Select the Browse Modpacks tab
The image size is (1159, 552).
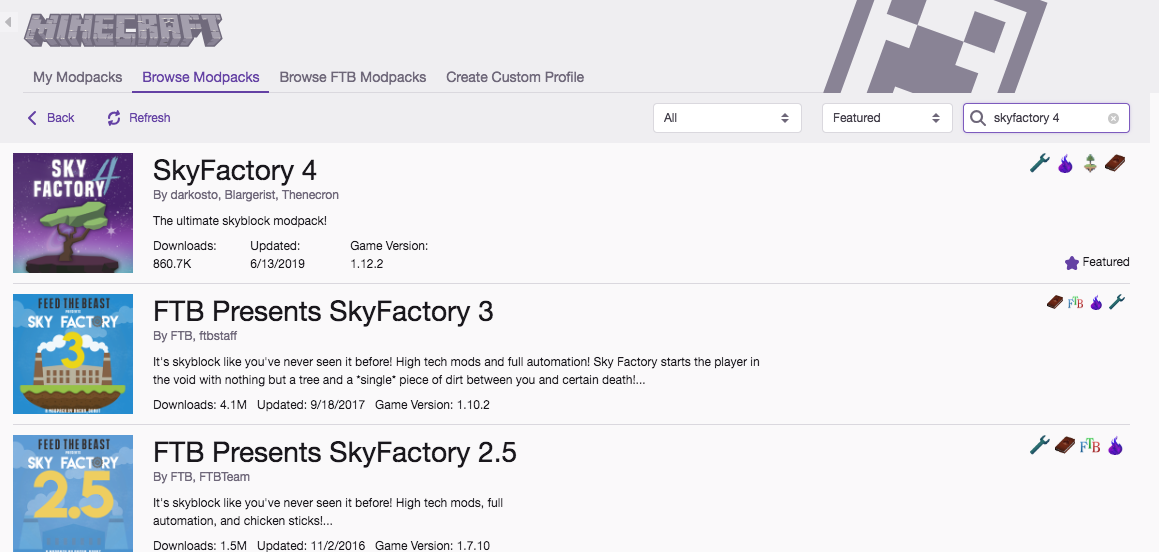pyautogui.click(x=201, y=77)
